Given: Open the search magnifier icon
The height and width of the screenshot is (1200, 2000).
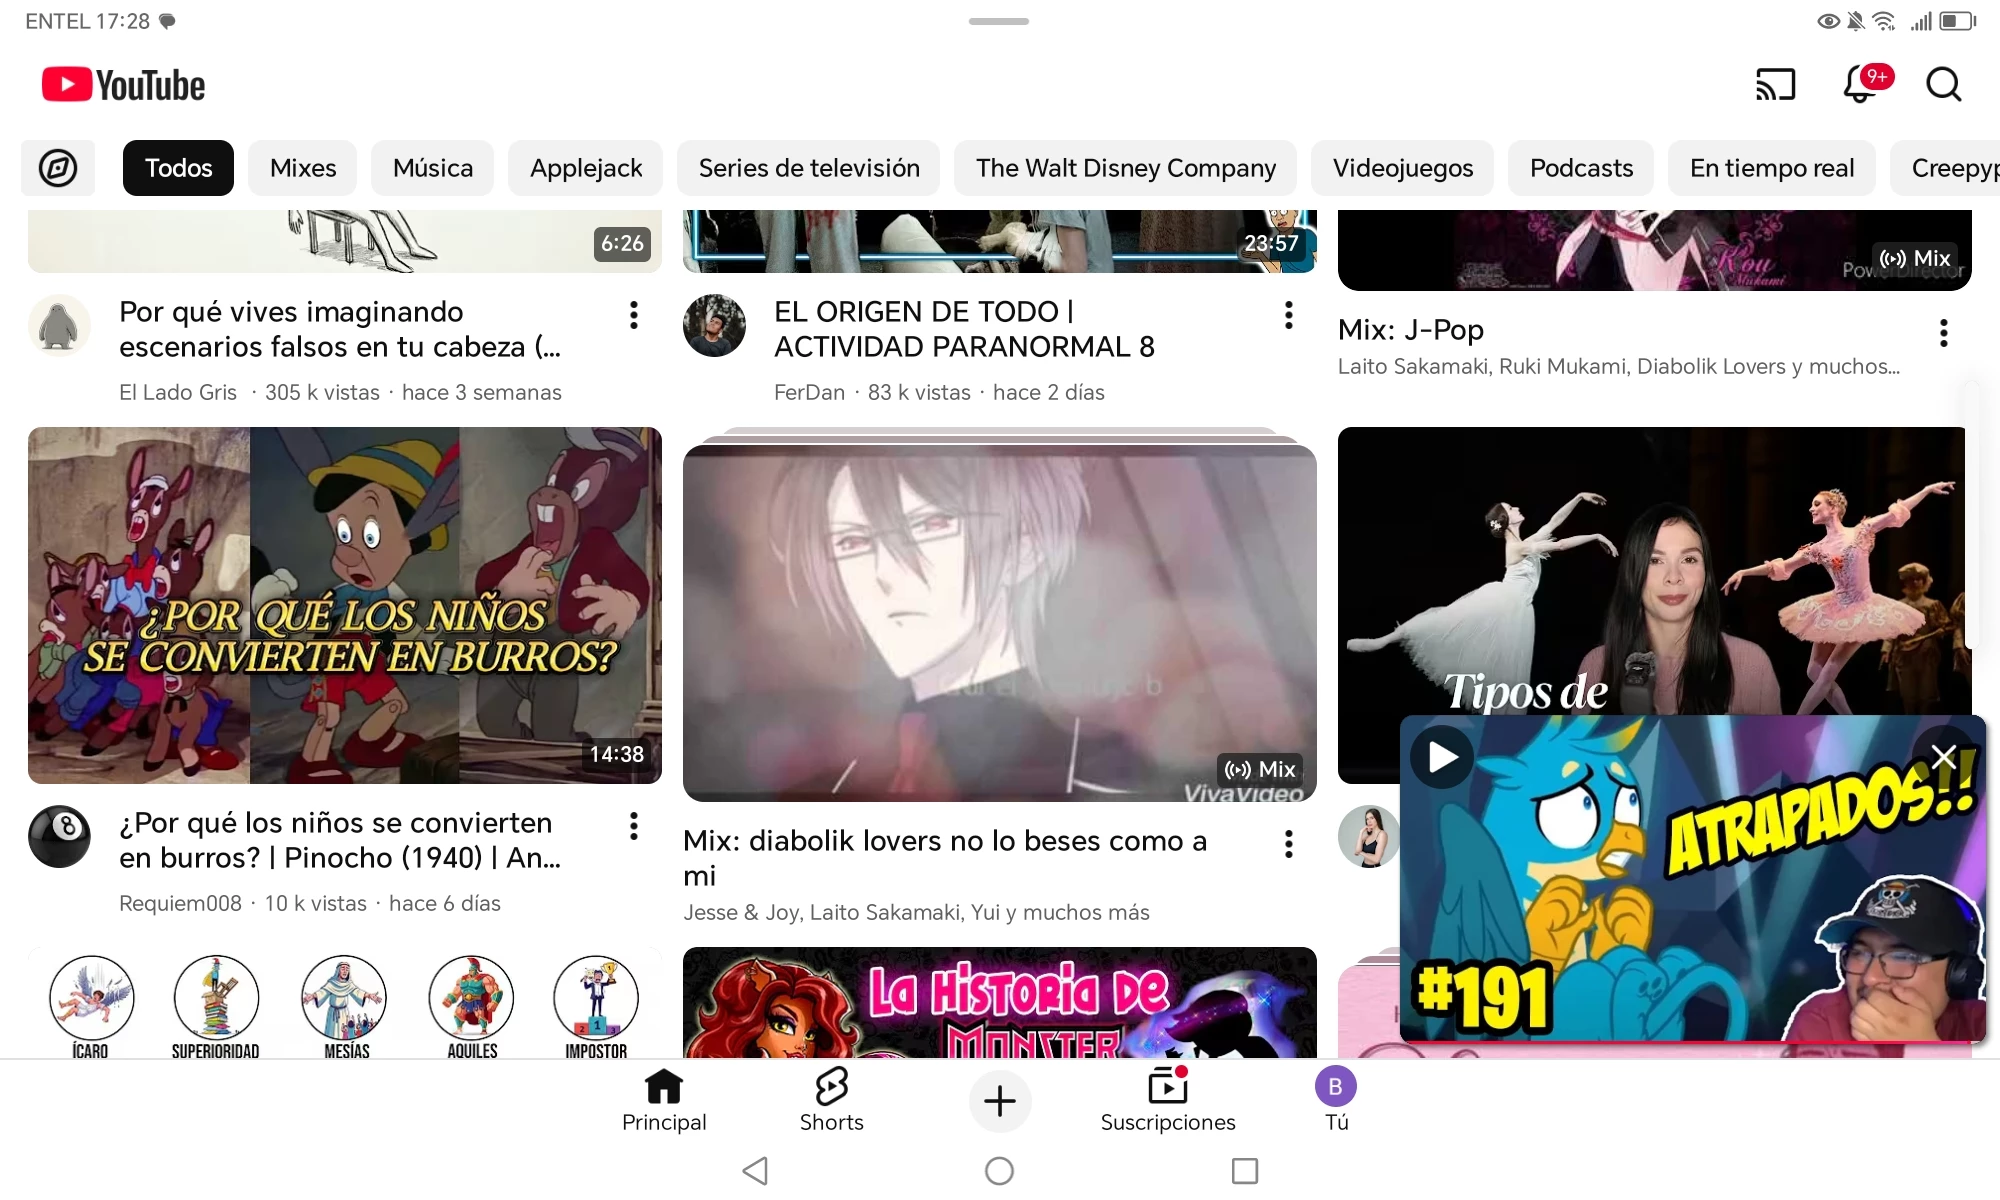Looking at the screenshot, I should click(1943, 85).
